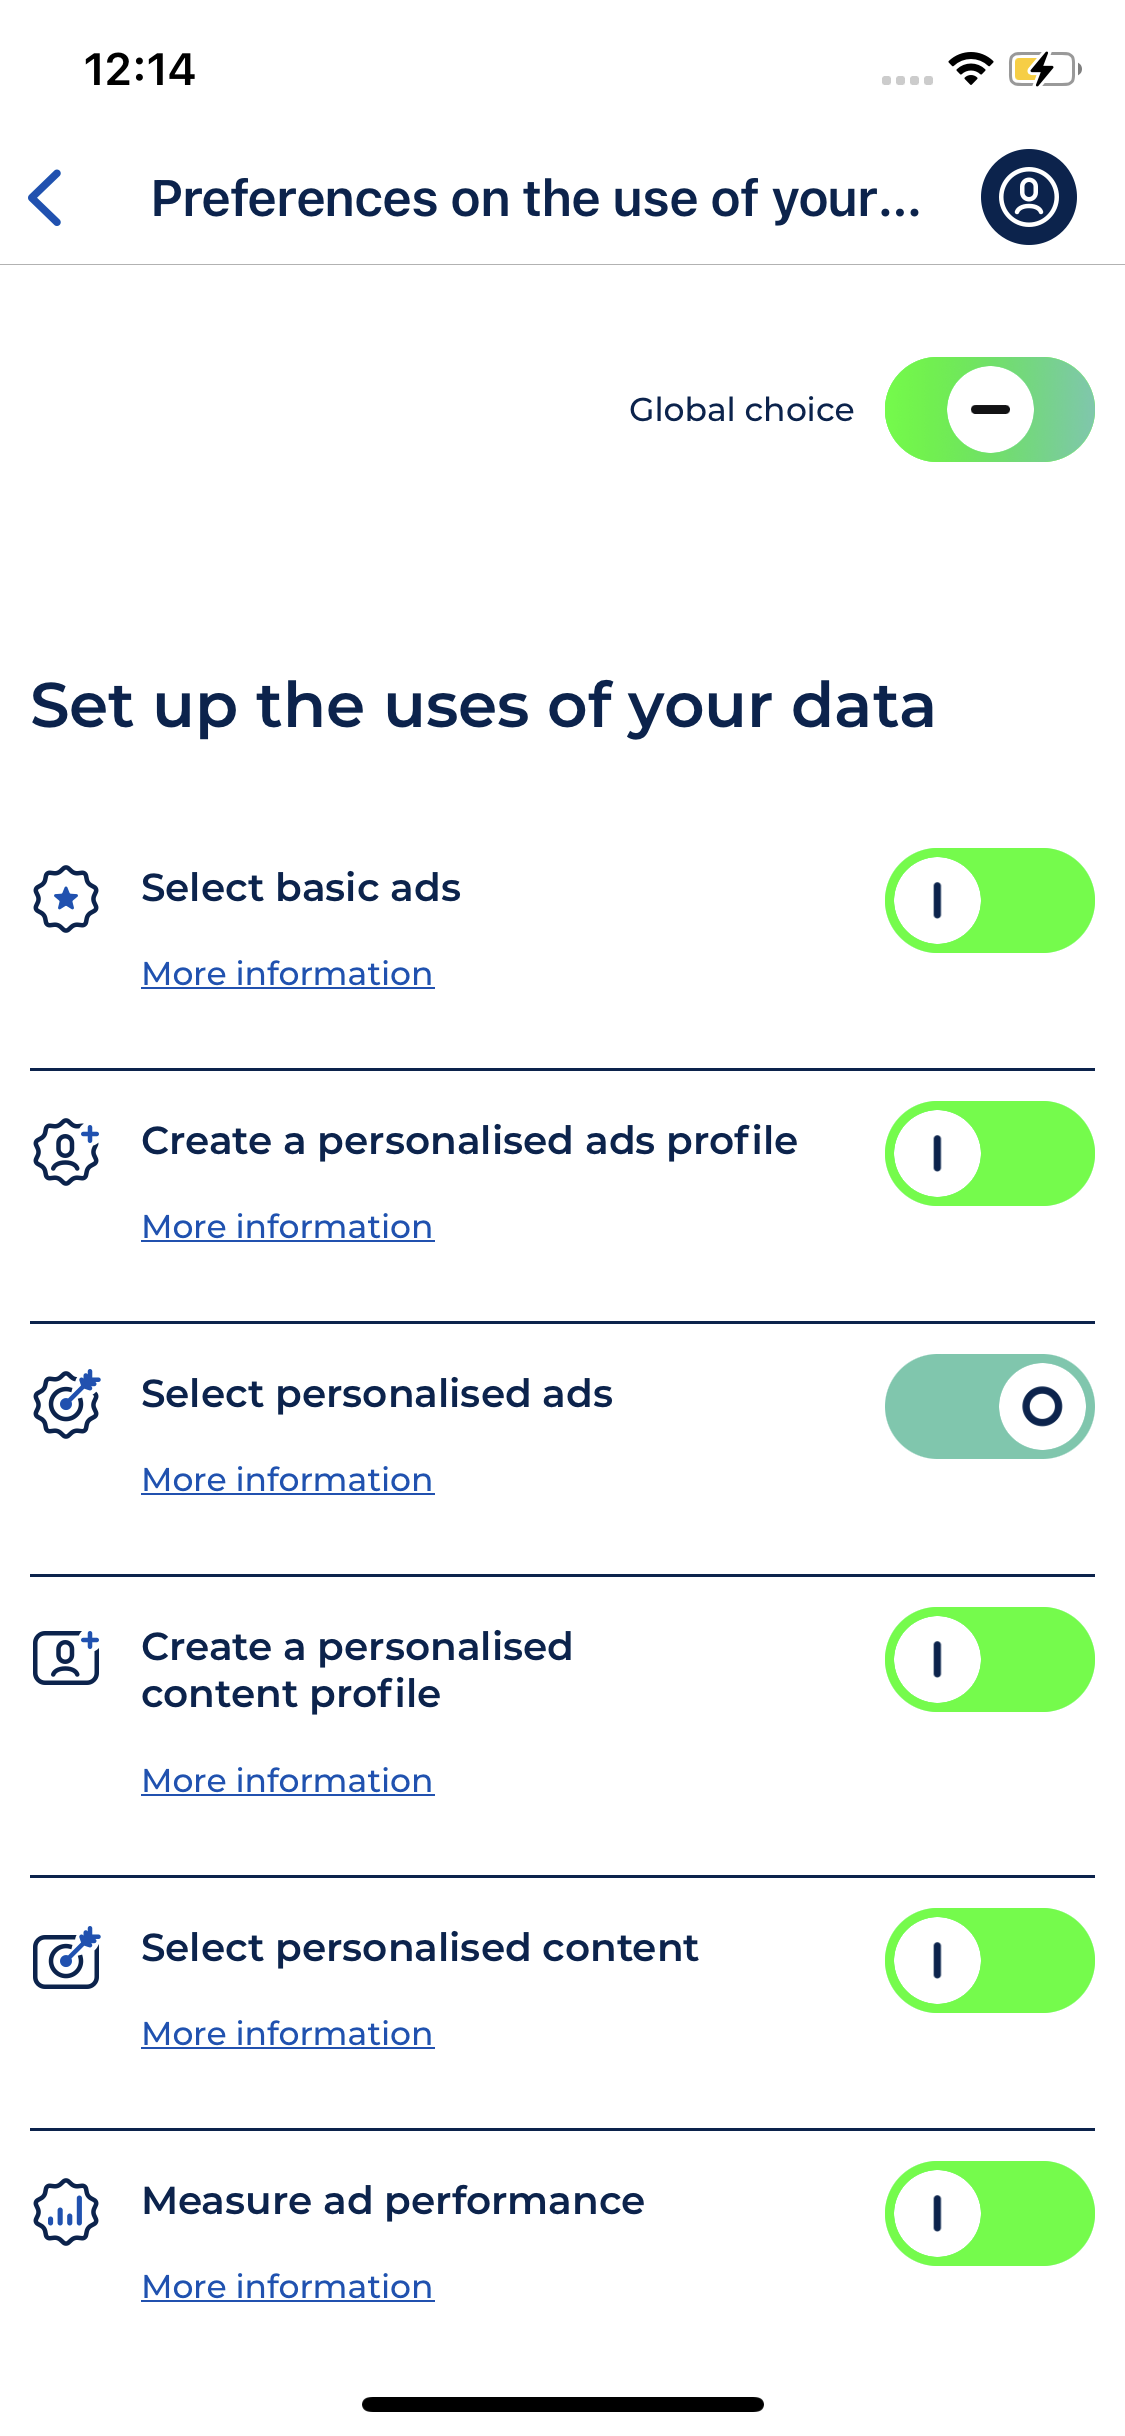Tap the target icon beside Select personalised ads
The width and height of the screenshot is (1125, 2436).
pos(66,1404)
